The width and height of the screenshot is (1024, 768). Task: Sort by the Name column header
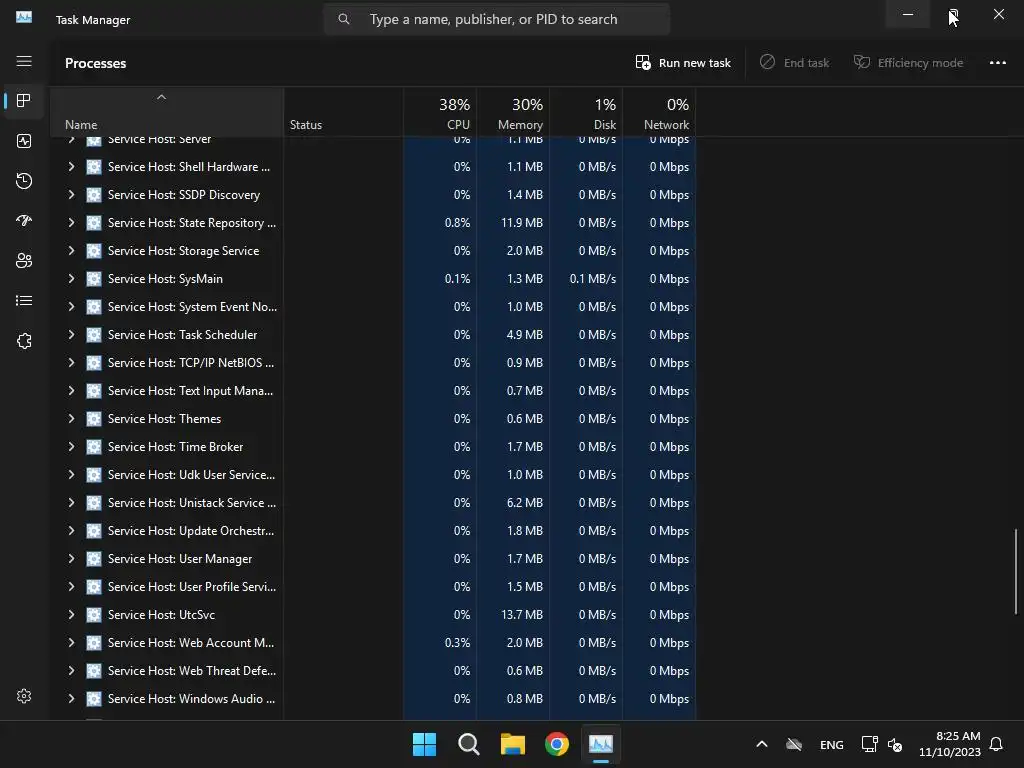coord(167,112)
